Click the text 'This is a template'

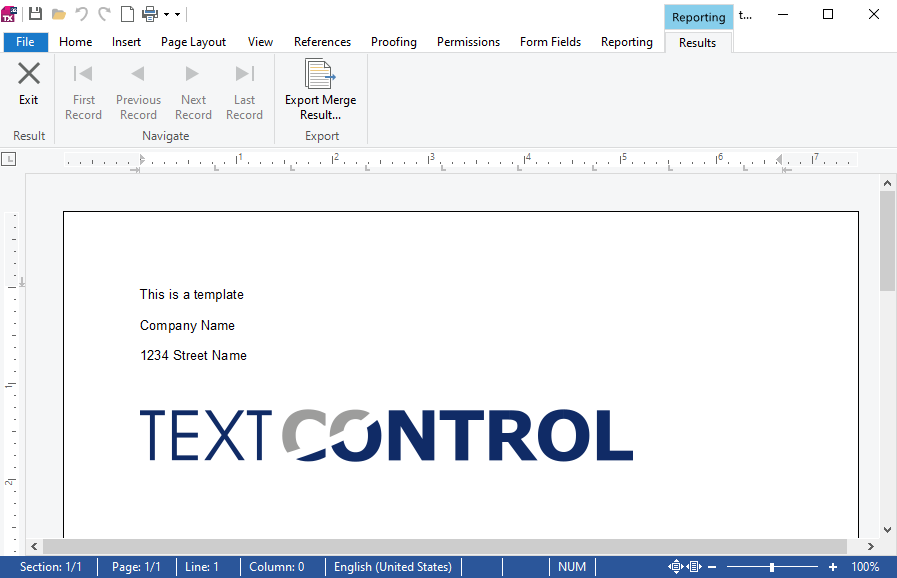coord(192,295)
